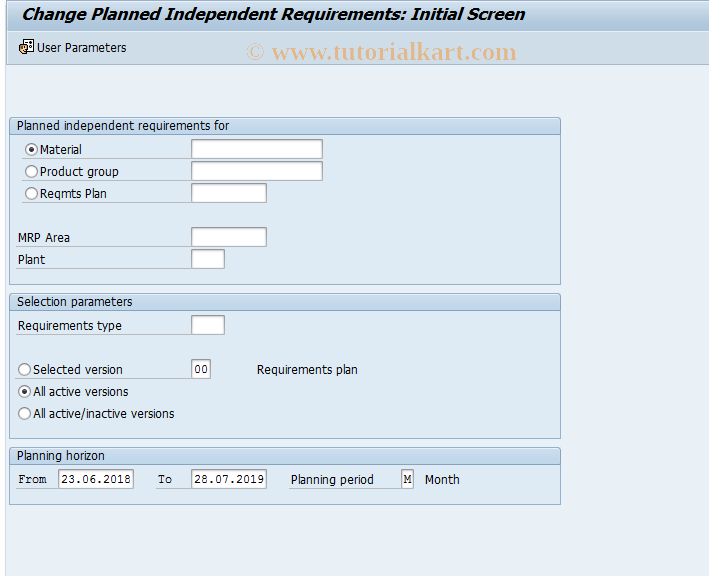Click the Planning period field showing M
The height and width of the screenshot is (576, 709).
coord(407,479)
